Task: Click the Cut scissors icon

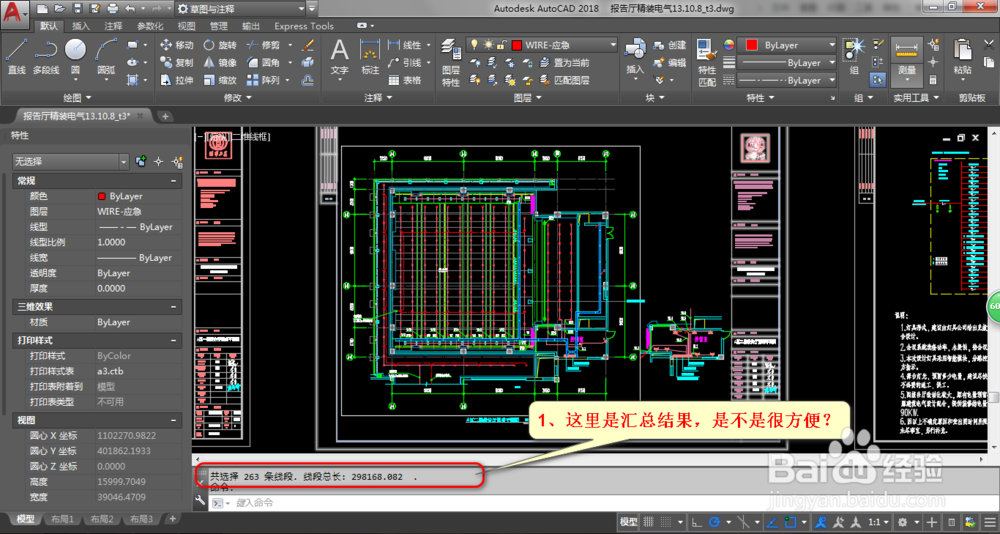Action: coord(989,45)
